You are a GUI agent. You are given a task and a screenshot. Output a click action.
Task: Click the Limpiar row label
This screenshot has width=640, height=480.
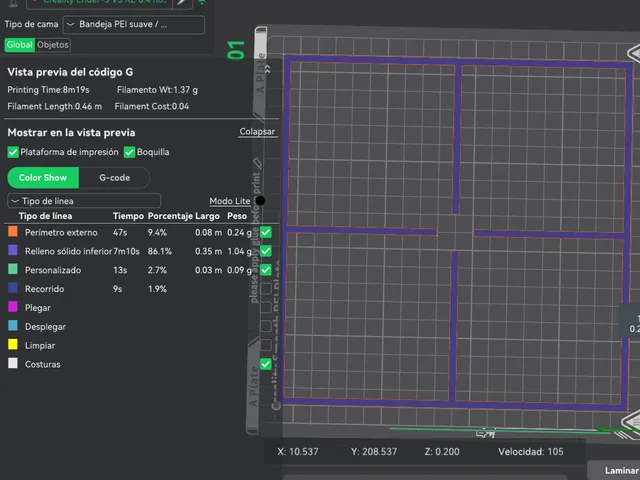(40, 345)
